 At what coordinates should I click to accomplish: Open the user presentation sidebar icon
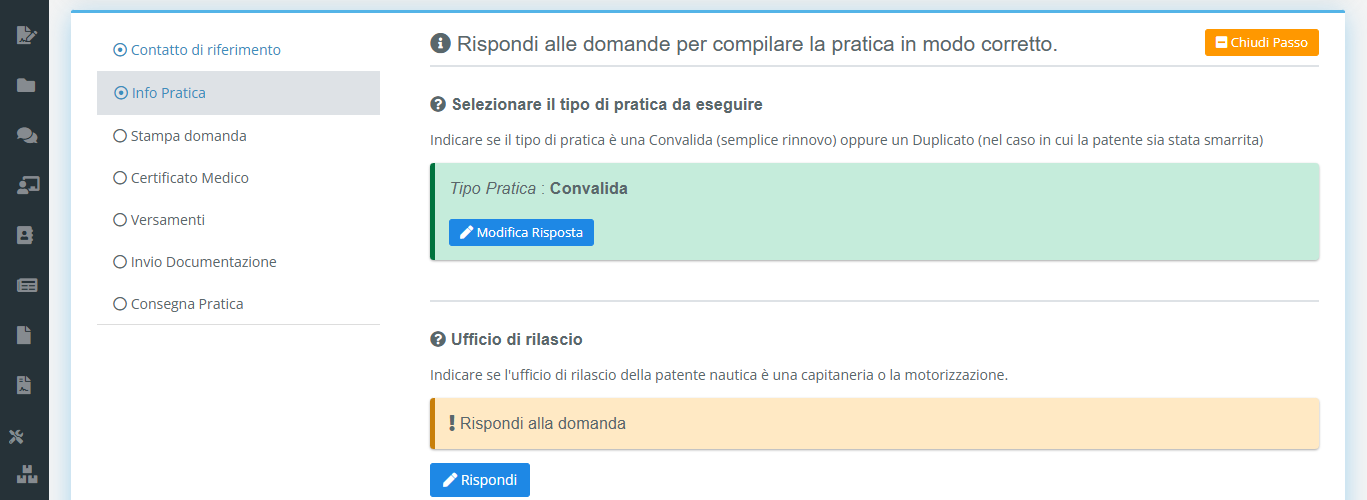[x=26, y=185]
